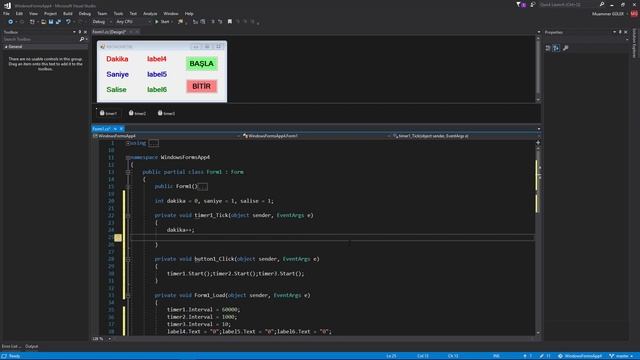Viewport: 640px width, 360px height.
Task: Open the Window menu
Action: [x=171, y=13]
